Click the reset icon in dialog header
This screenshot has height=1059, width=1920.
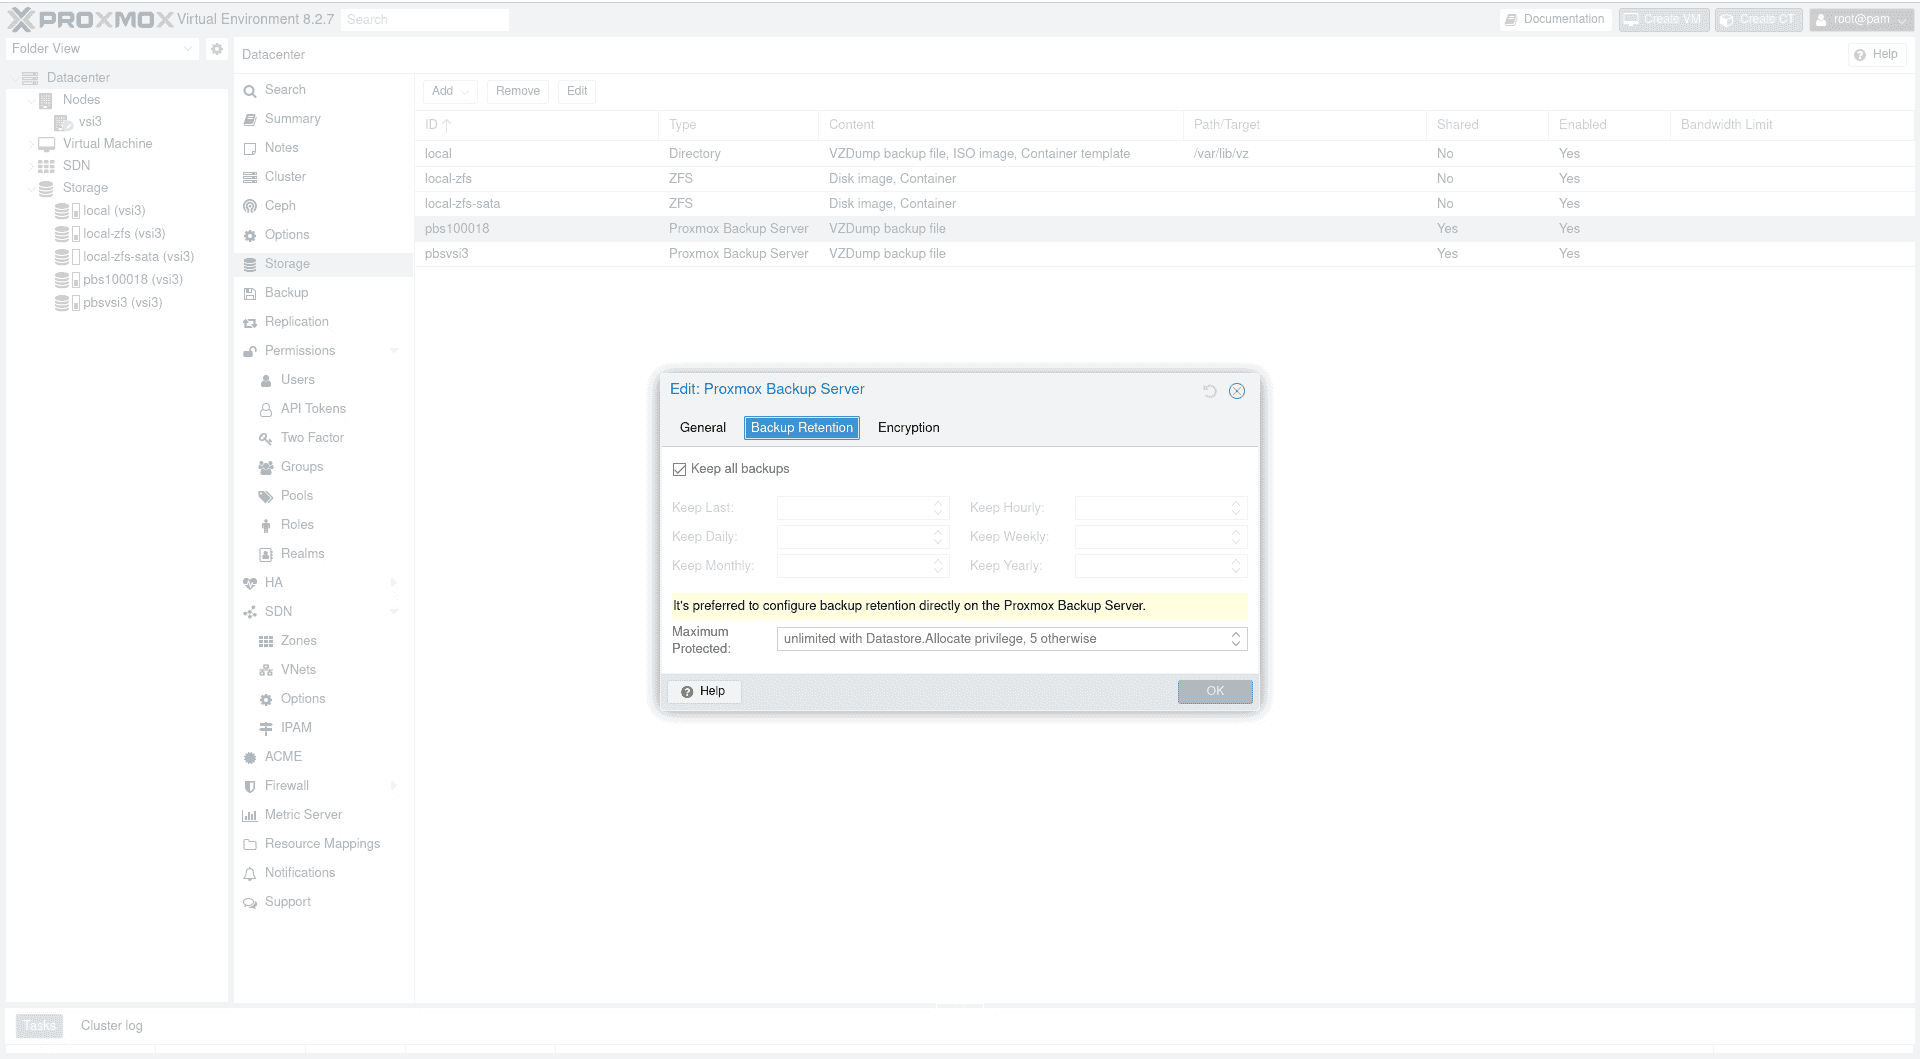[x=1209, y=391]
